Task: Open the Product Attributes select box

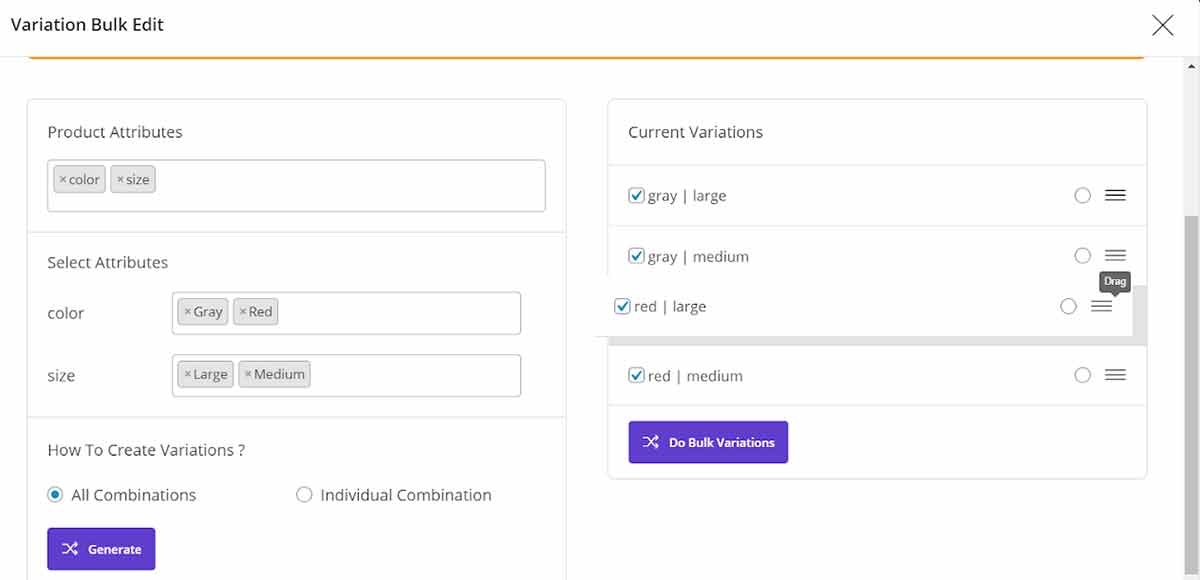Action: pos(350,185)
